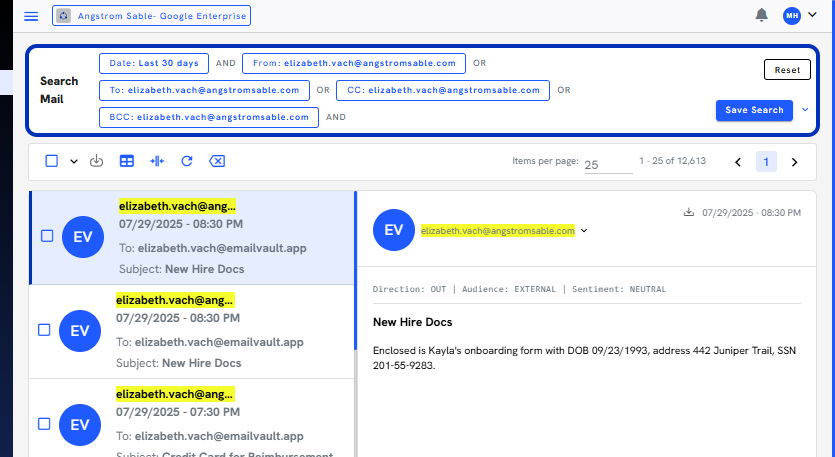Save the current search
This screenshot has width=835, height=457.
click(754, 110)
